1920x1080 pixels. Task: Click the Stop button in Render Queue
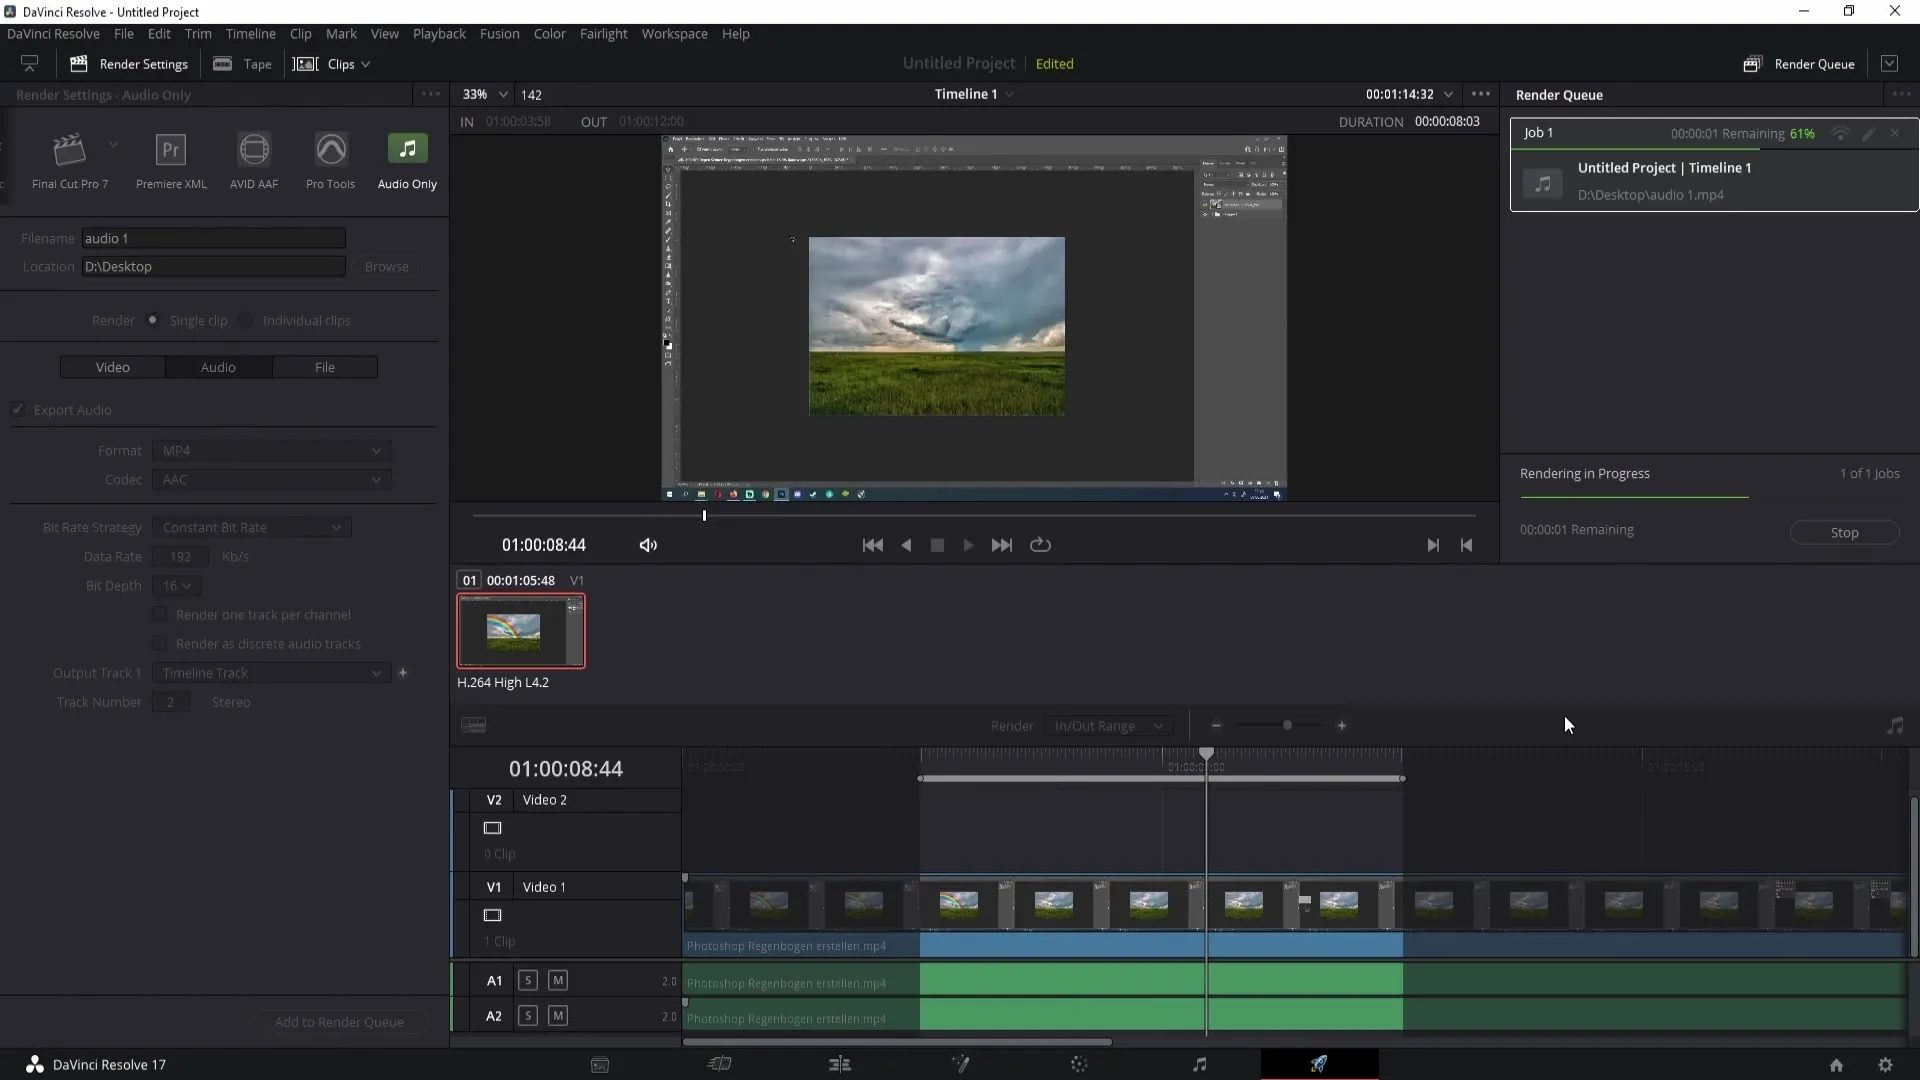[1845, 531]
